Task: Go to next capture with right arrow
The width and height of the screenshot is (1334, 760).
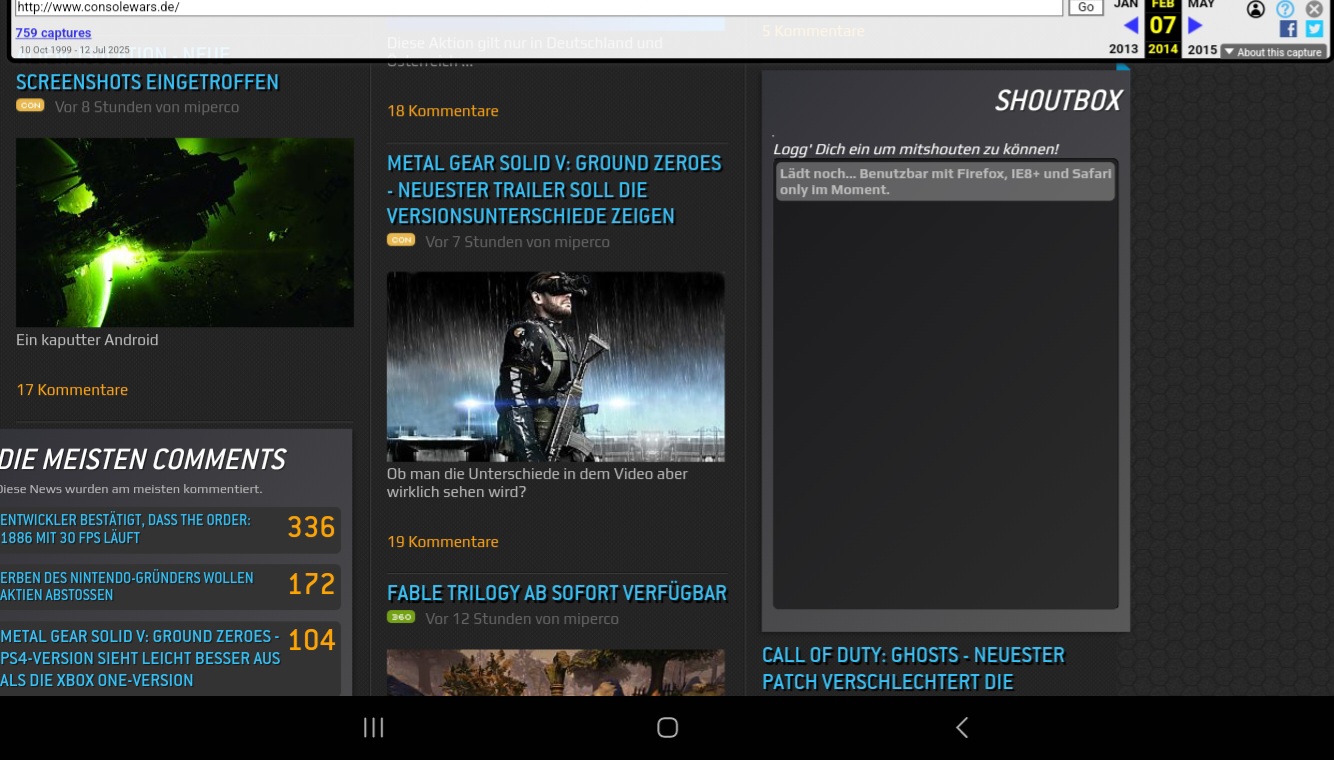Action: [x=1195, y=25]
